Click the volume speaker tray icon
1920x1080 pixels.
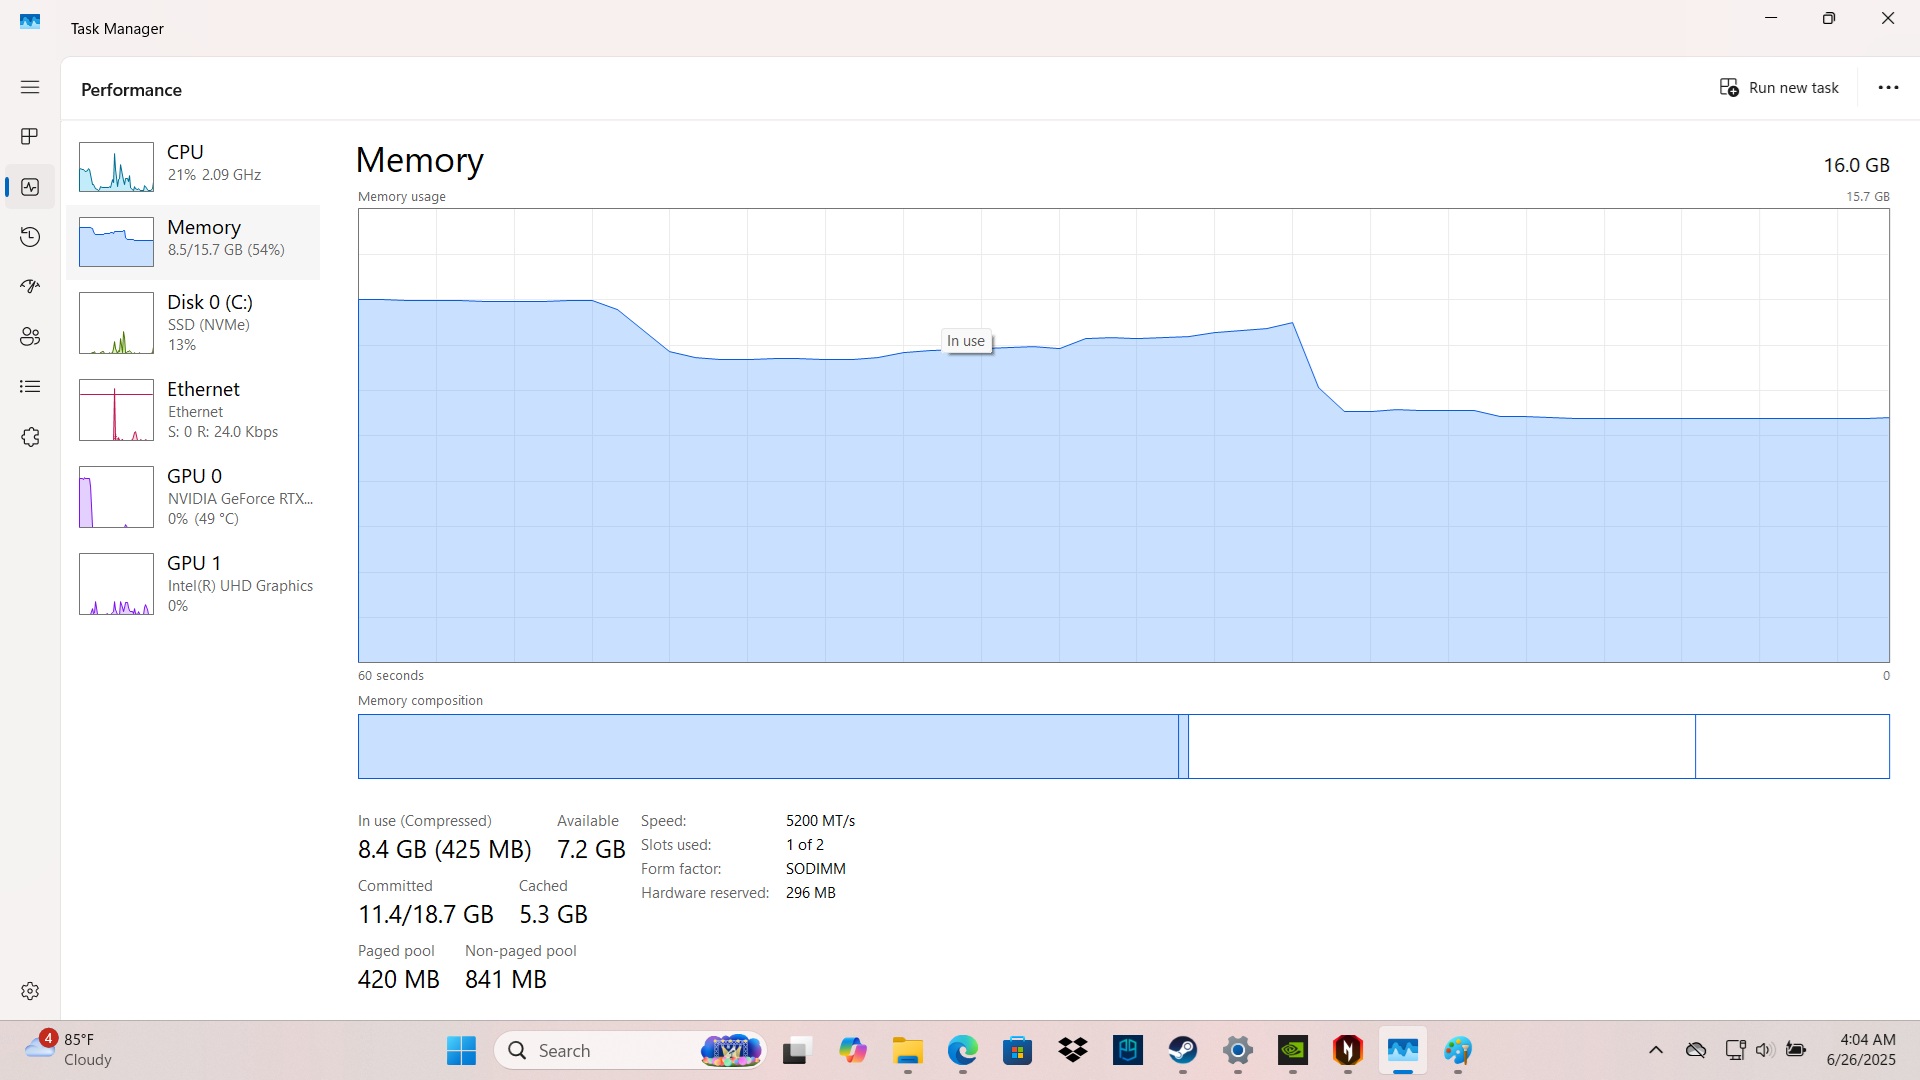tap(1765, 1050)
